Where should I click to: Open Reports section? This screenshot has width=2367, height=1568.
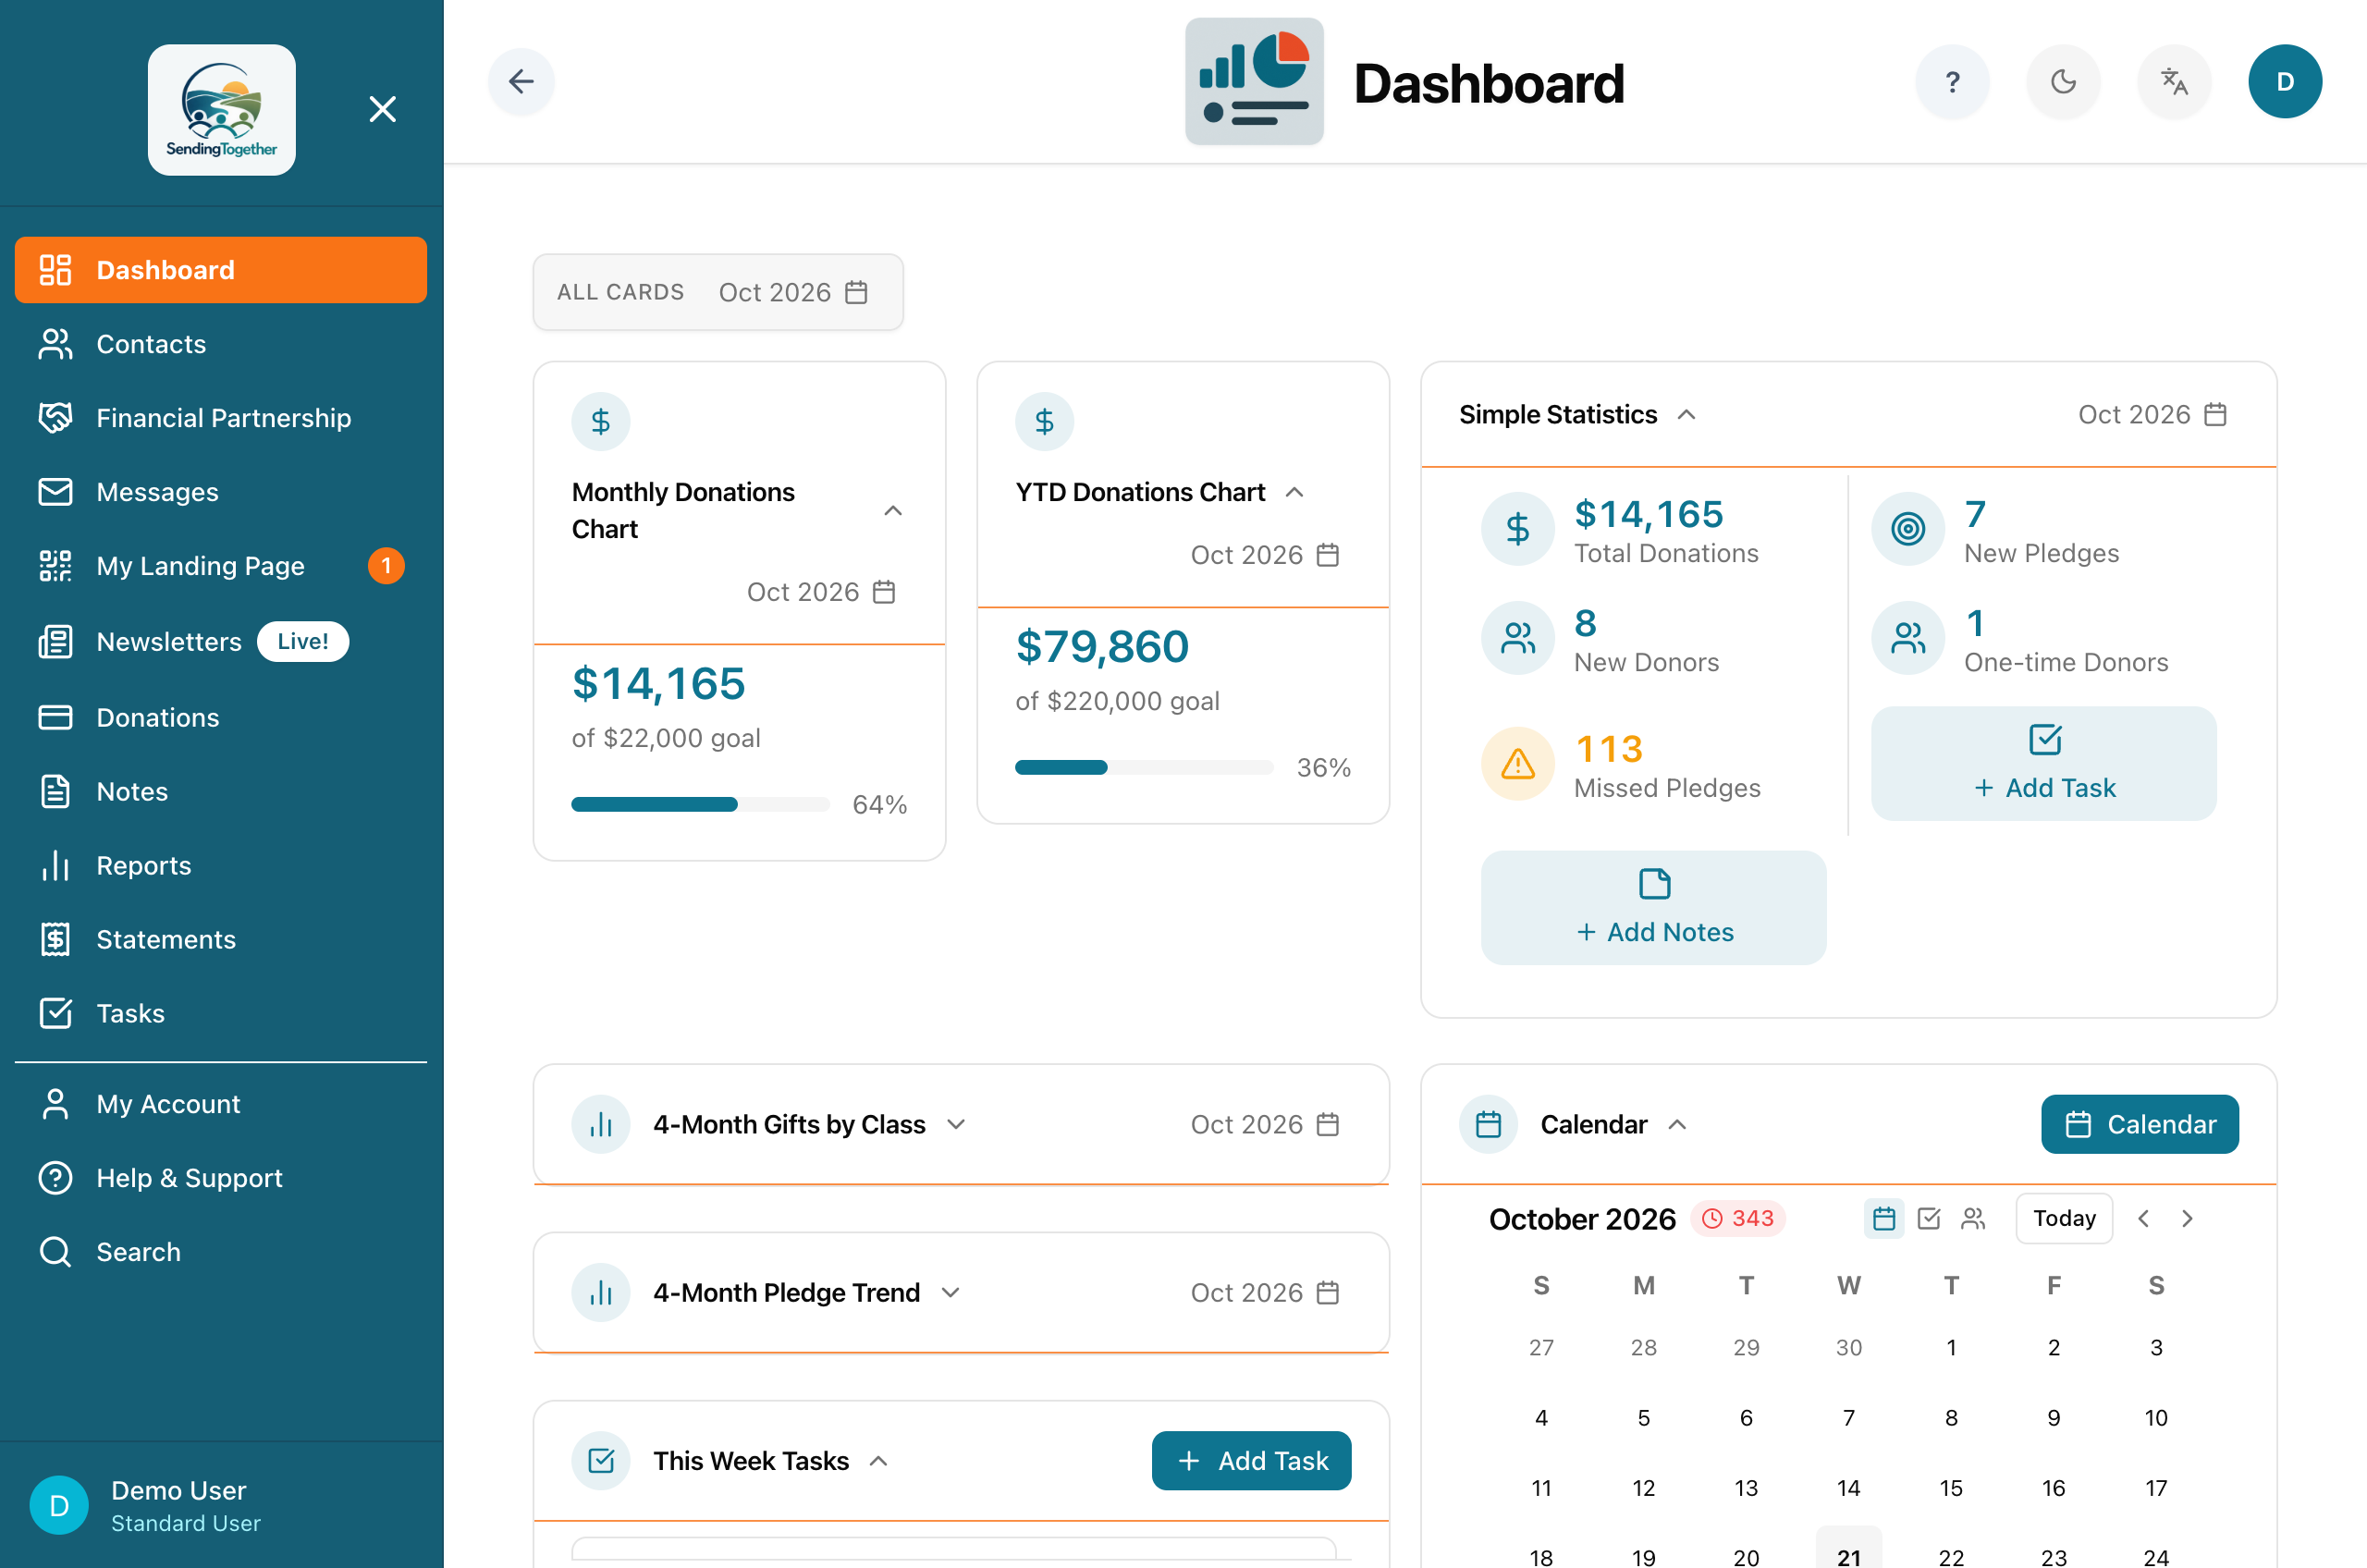pyautogui.click(x=221, y=865)
